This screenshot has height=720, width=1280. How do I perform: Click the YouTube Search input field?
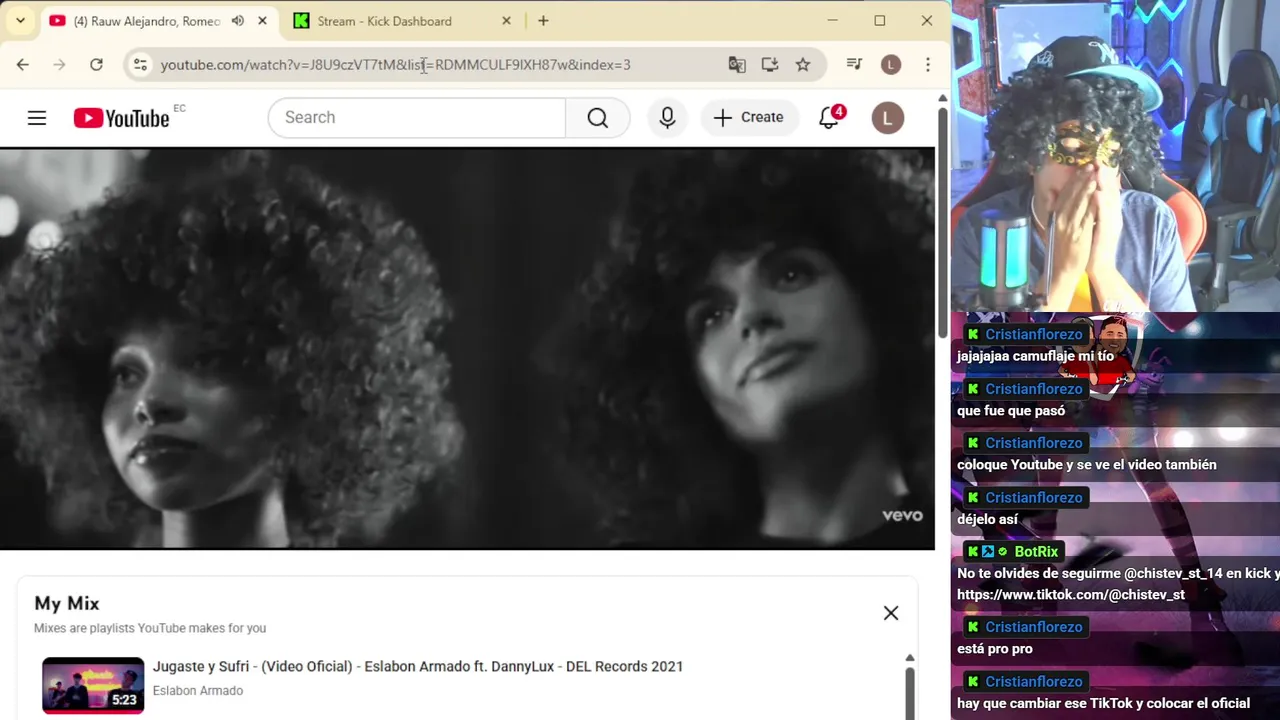point(416,118)
